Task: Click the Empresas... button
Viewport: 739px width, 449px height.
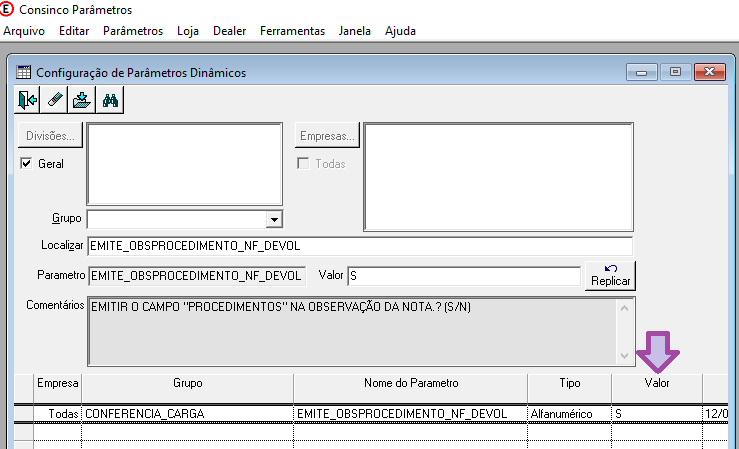Action: click(327, 136)
